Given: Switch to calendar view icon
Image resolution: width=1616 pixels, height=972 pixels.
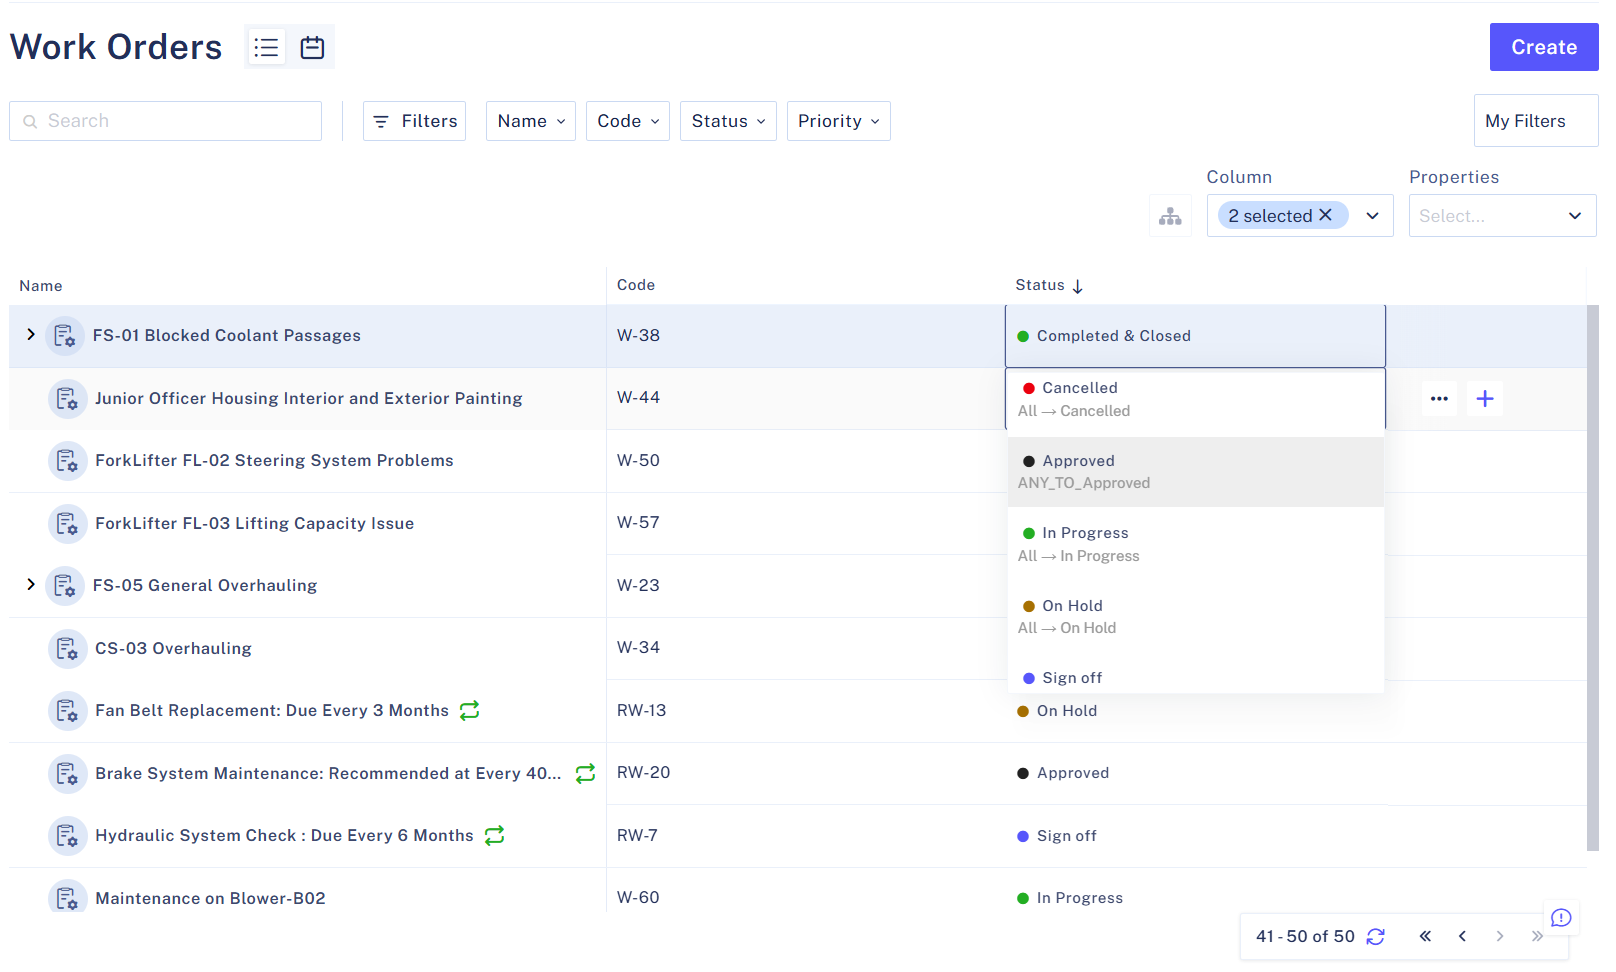Looking at the screenshot, I should (x=312, y=47).
